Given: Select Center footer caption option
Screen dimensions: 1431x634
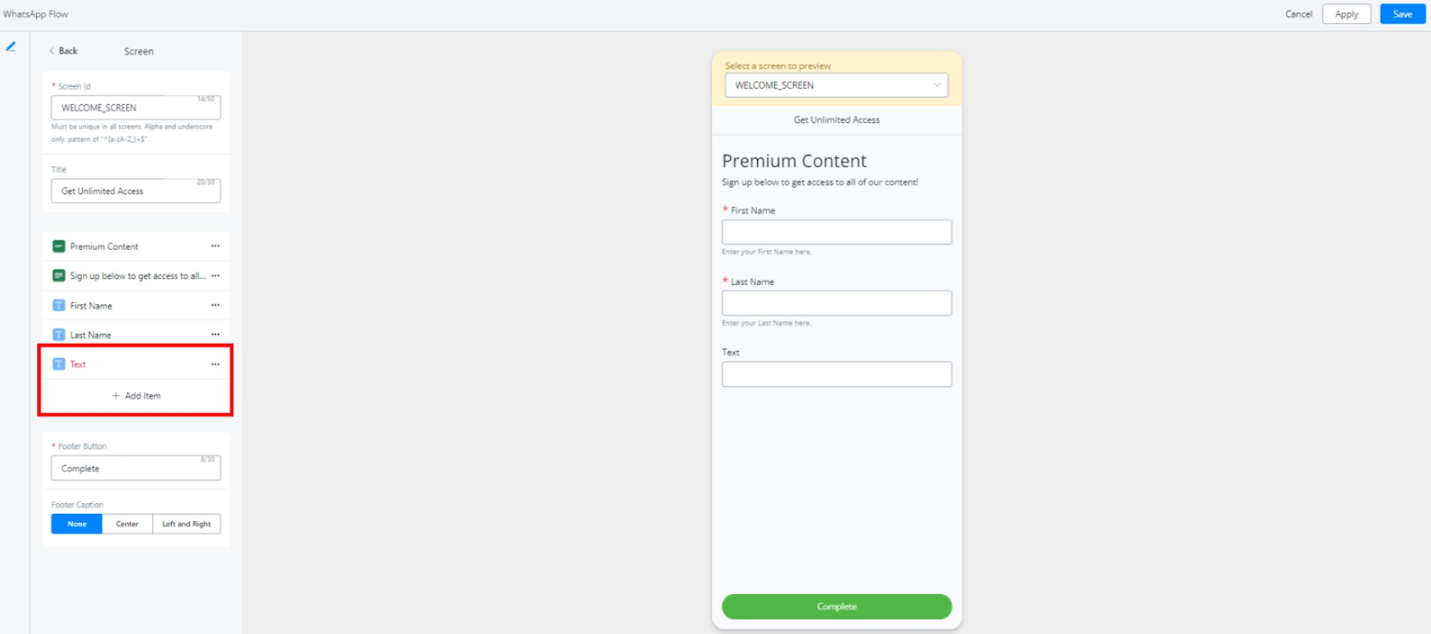Looking at the screenshot, I should (x=127, y=524).
